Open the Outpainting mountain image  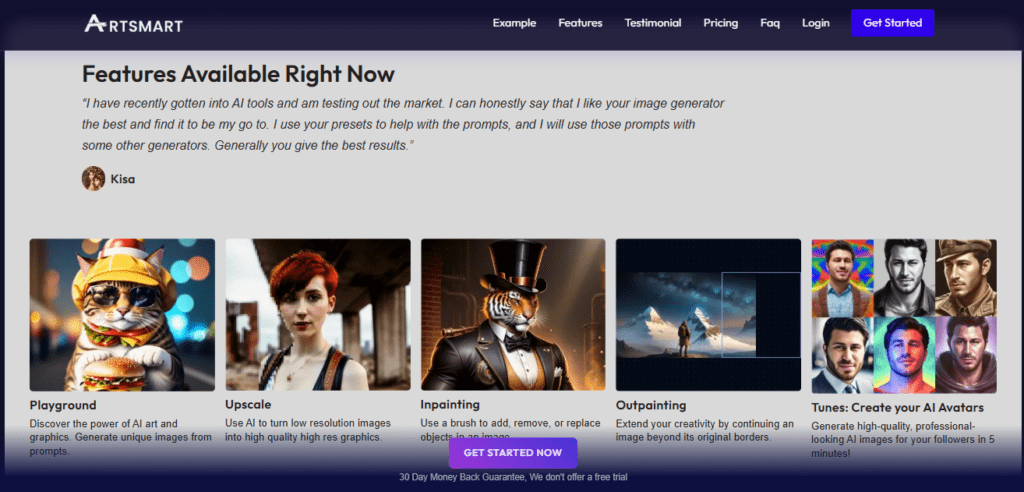tap(708, 315)
